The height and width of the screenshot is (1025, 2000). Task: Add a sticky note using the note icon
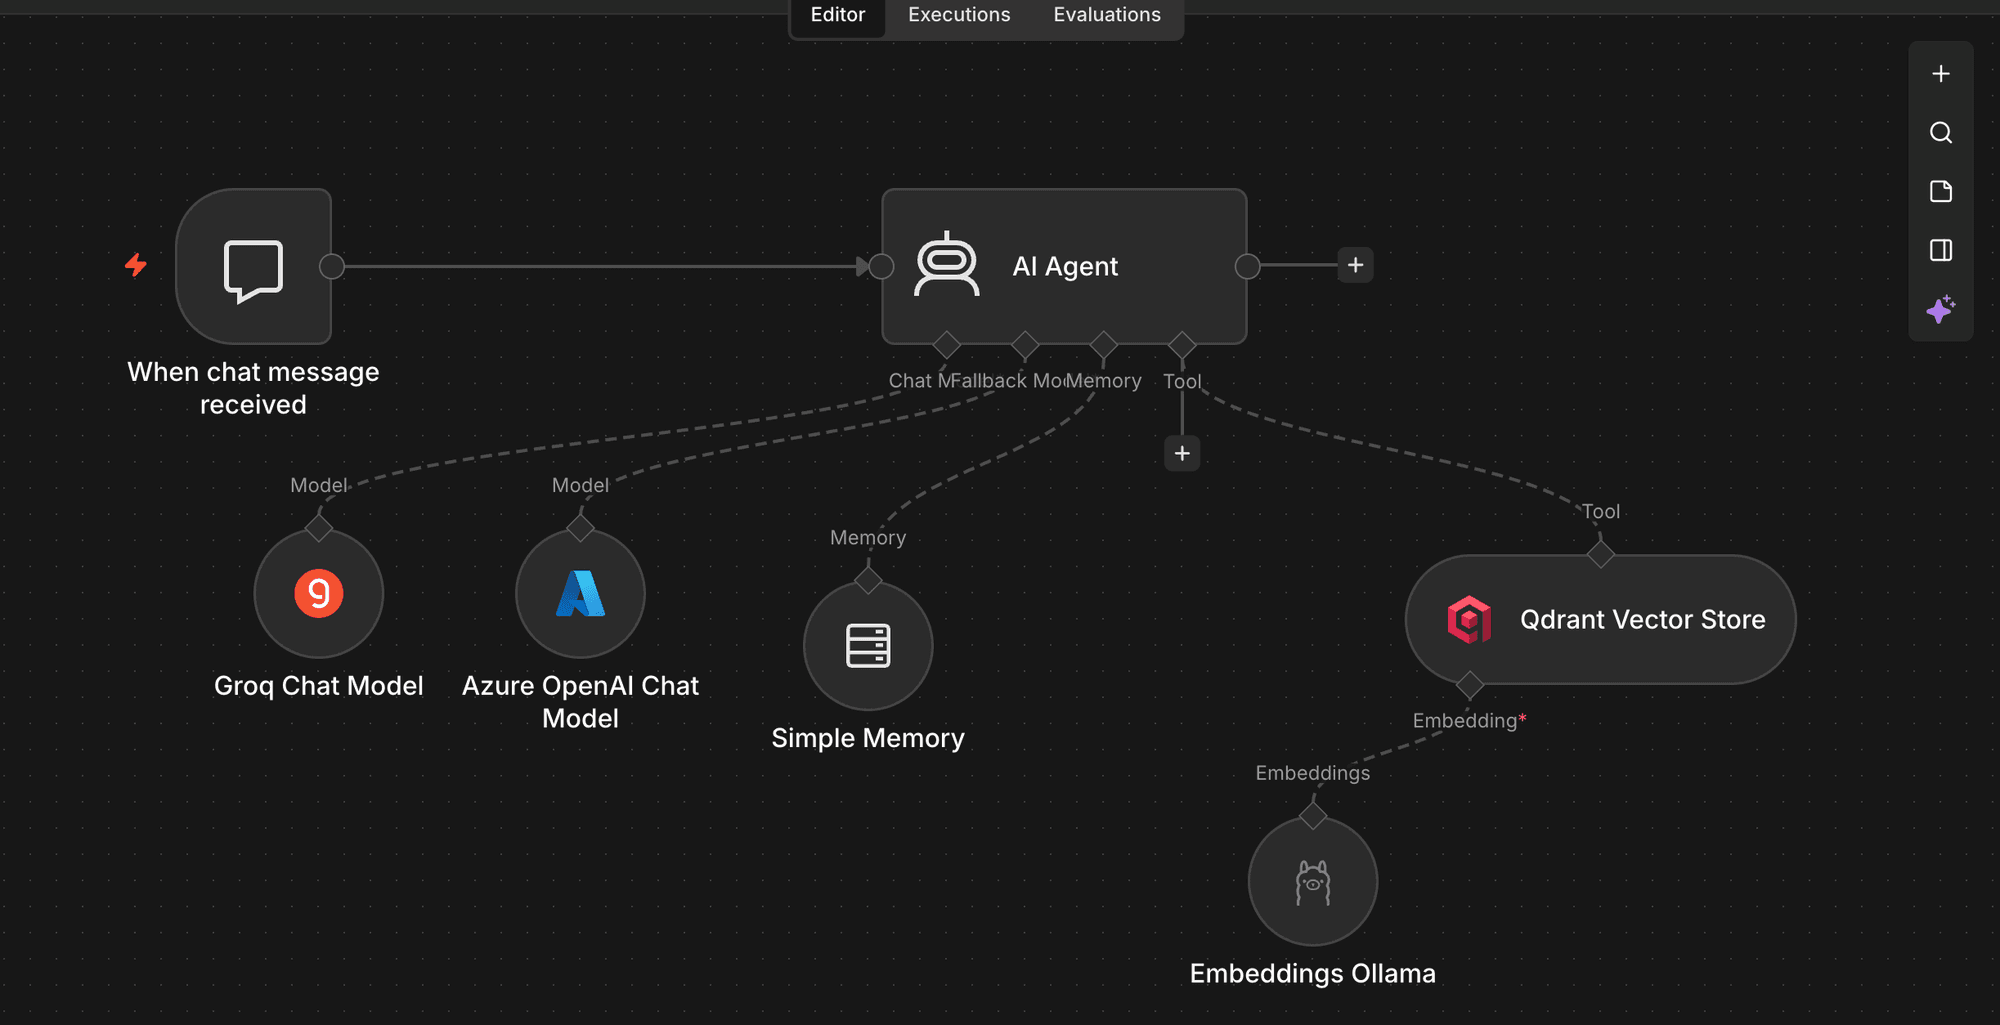tap(1941, 192)
